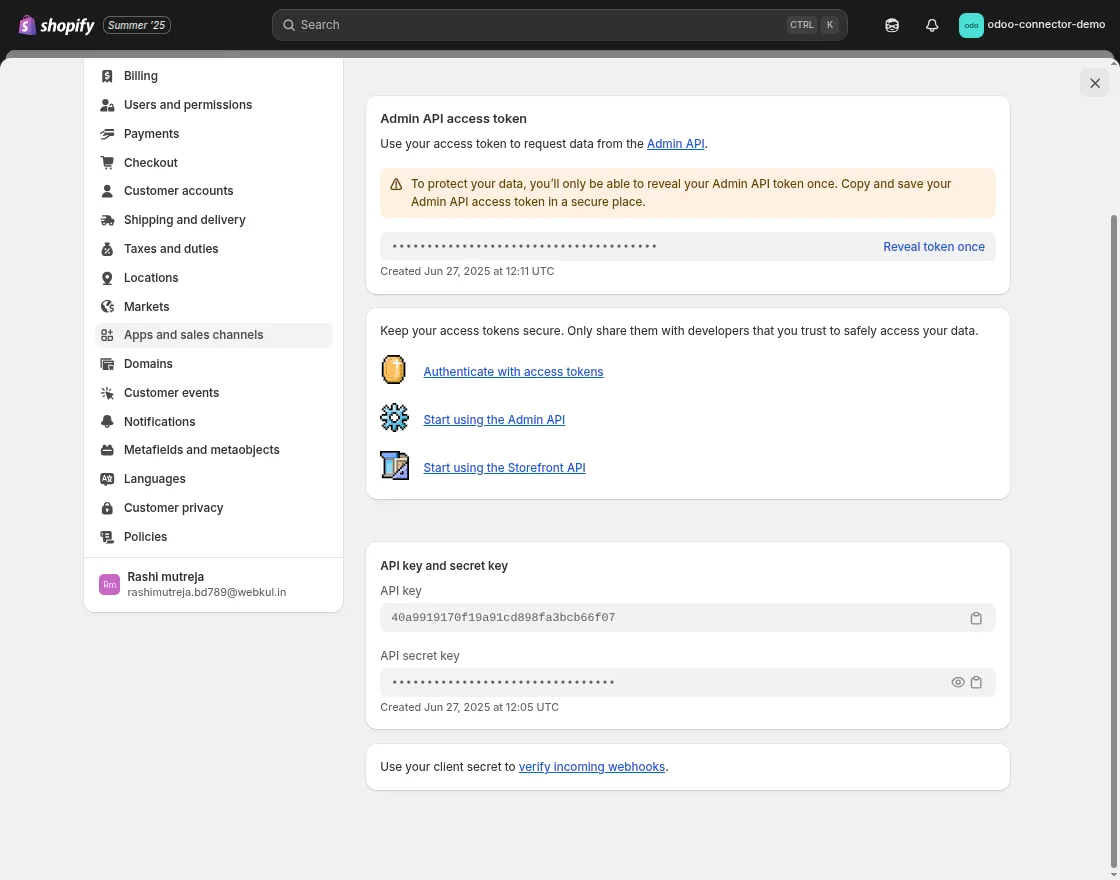This screenshot has width=1120, height=880.
Task: Copy the API secret key via its clipboard icon
Action: tap(977, 682)
